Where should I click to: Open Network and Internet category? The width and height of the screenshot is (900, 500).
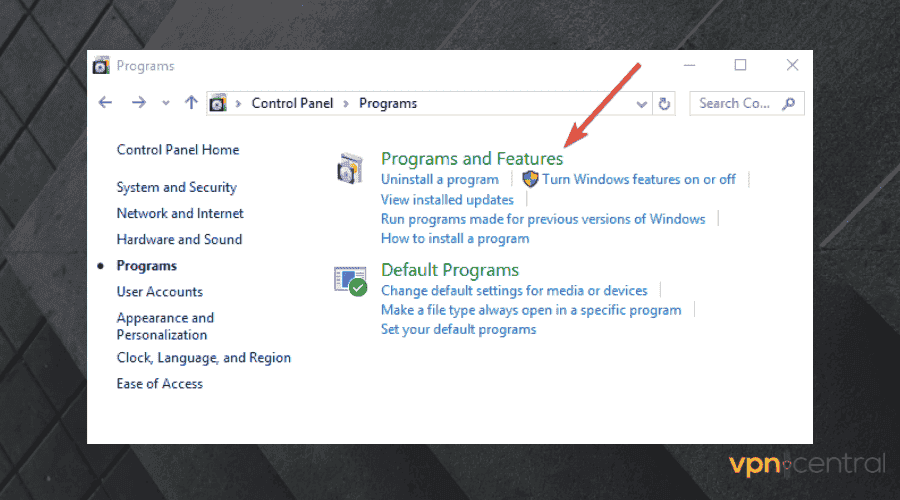[180, 214]
